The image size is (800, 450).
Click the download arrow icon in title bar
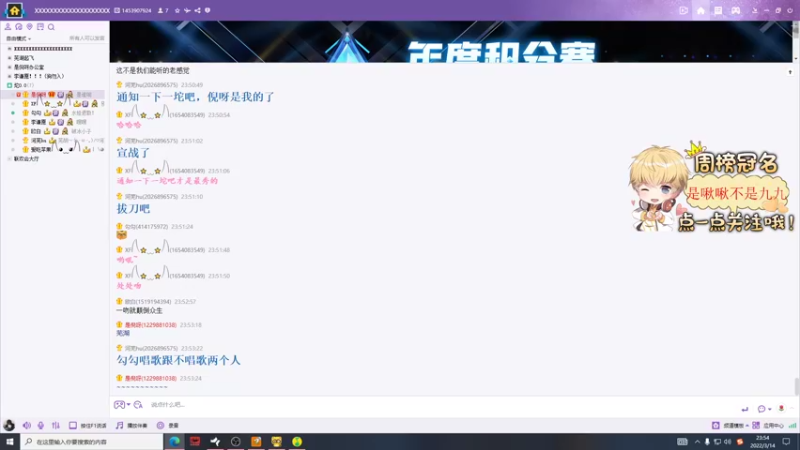click(x=755, y=10)
